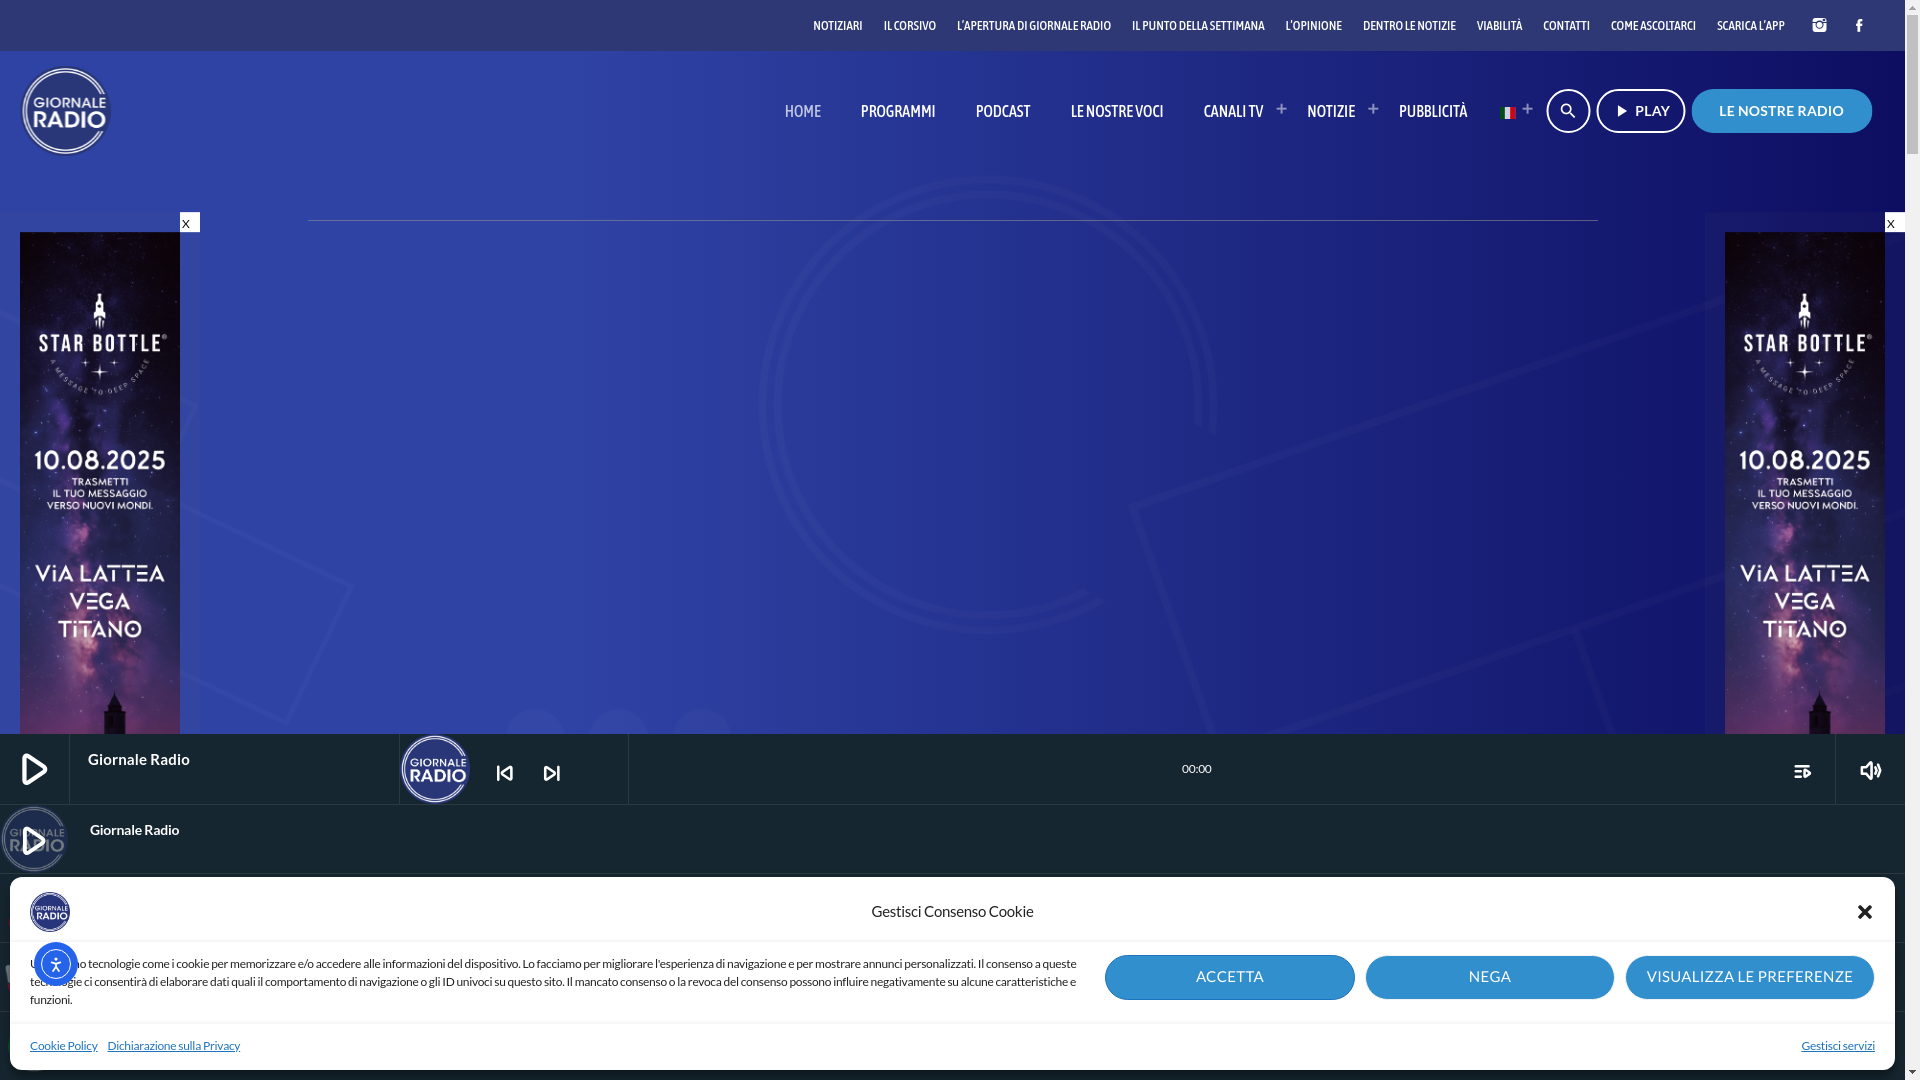Open the Instagram profile icon

(x=1819, y=26)
